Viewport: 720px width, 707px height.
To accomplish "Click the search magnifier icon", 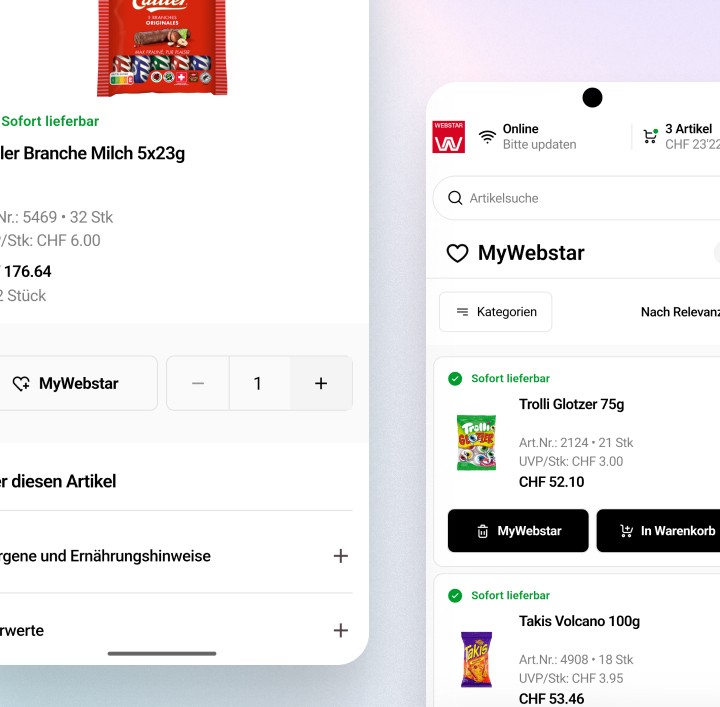I will coord(455,198).
